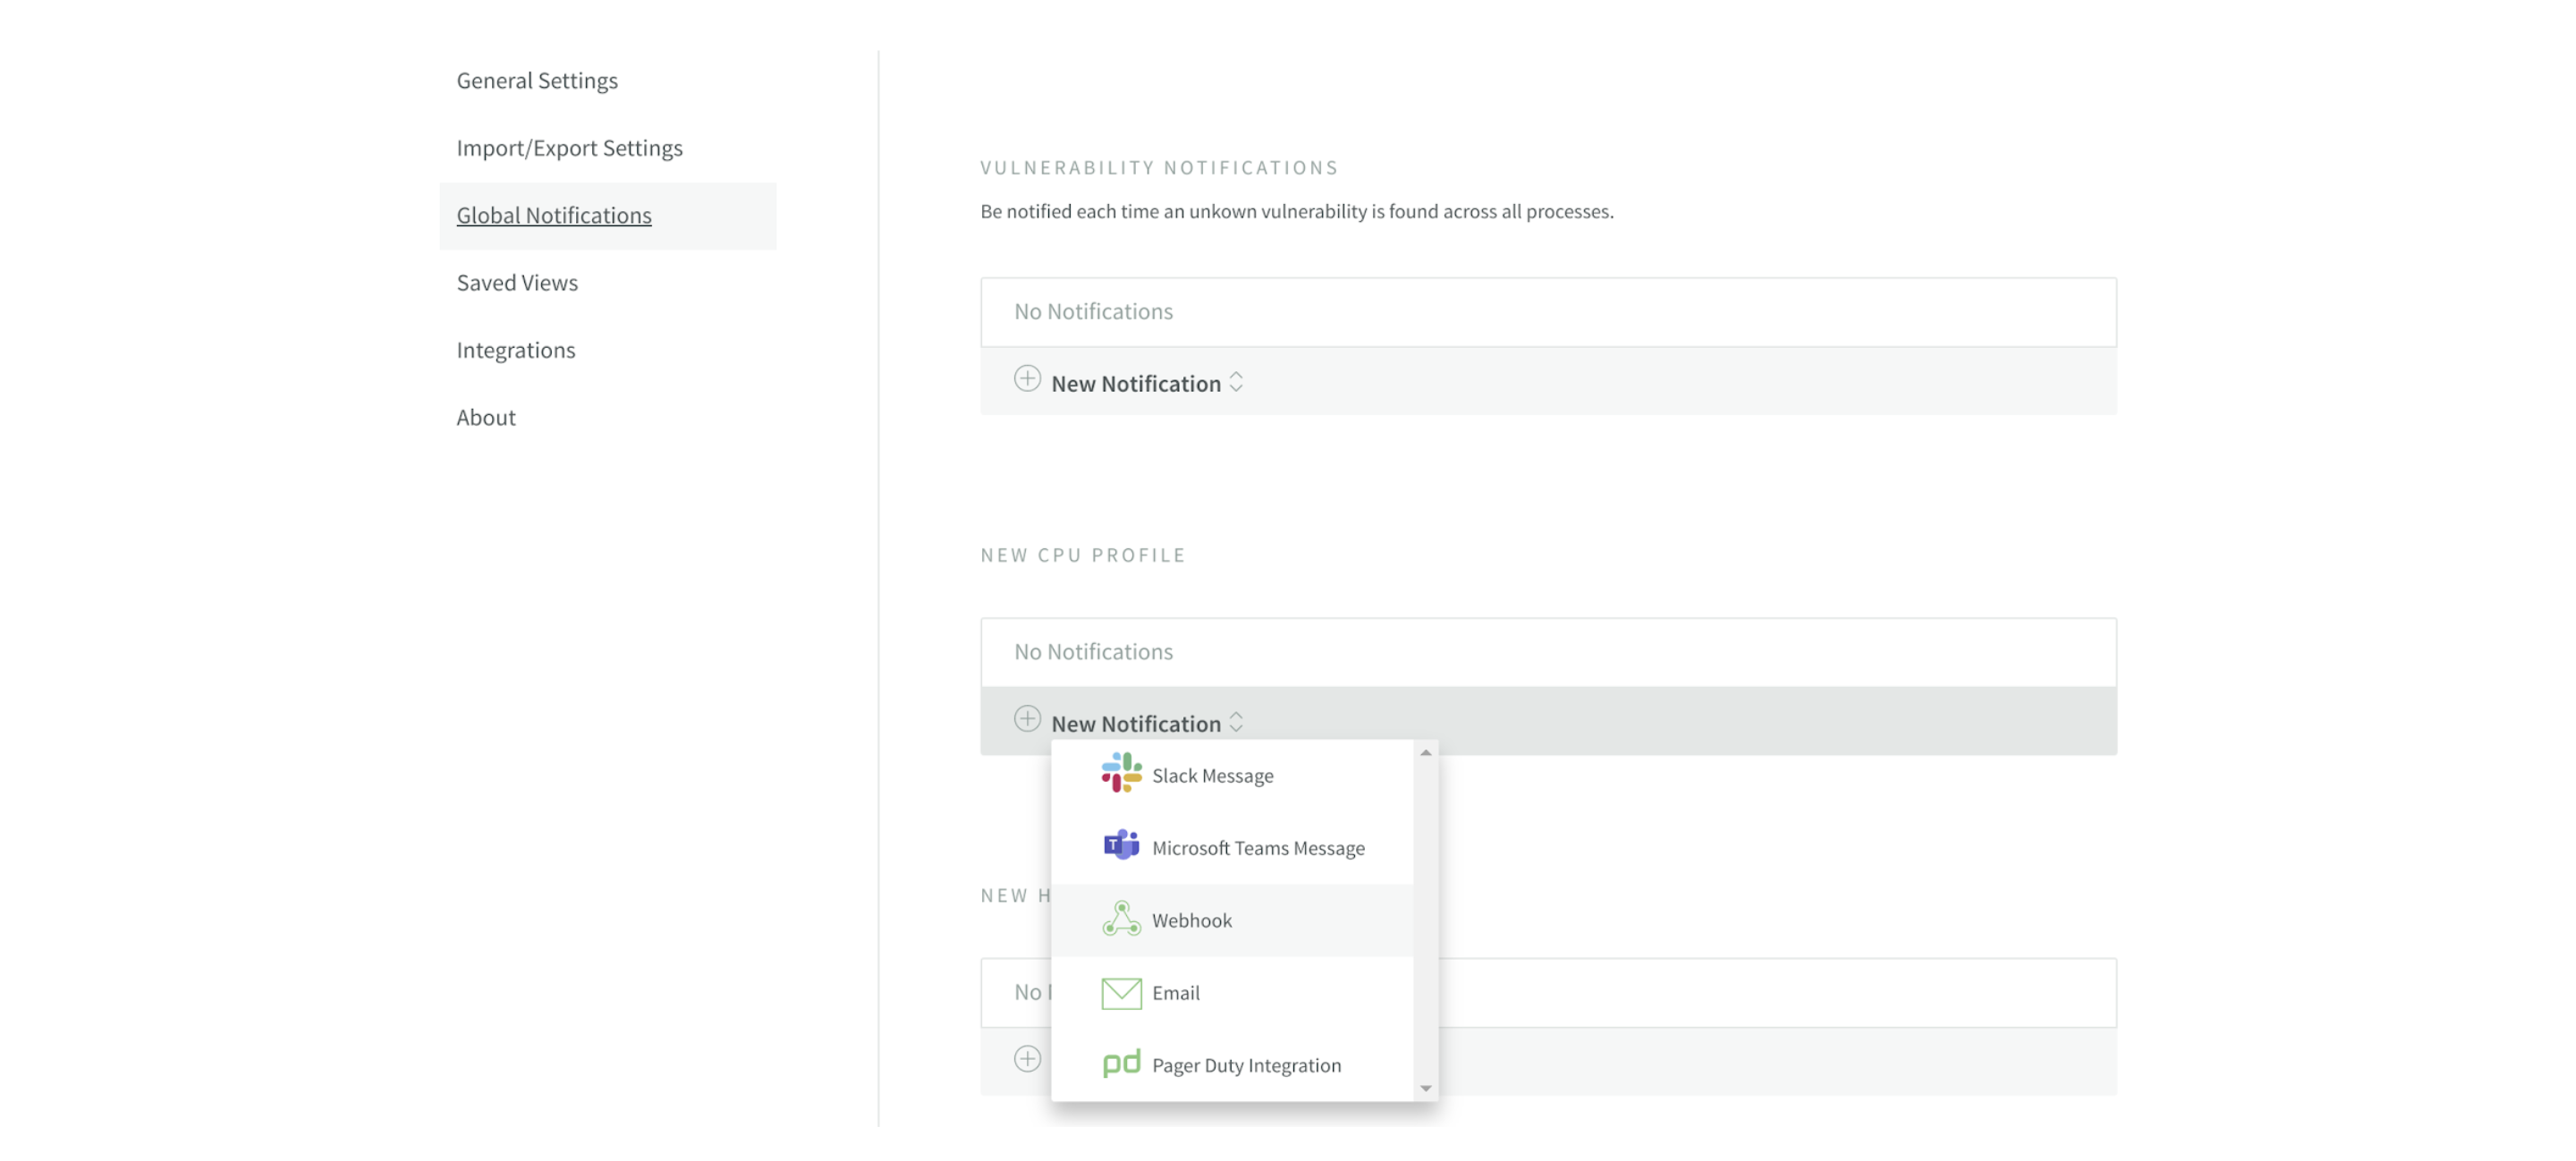Navigate to Integrations section

516,350
